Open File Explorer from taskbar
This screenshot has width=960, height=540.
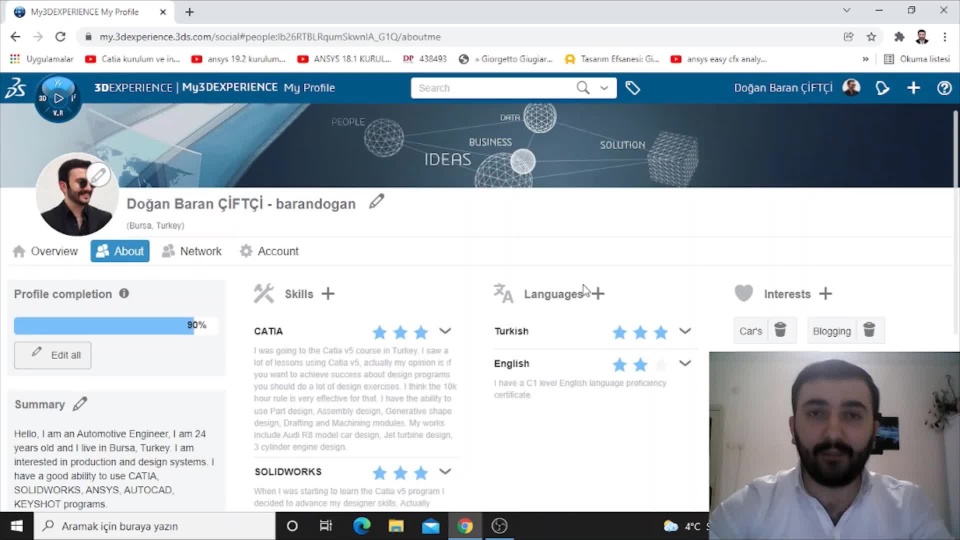click(x=396, y=526)
